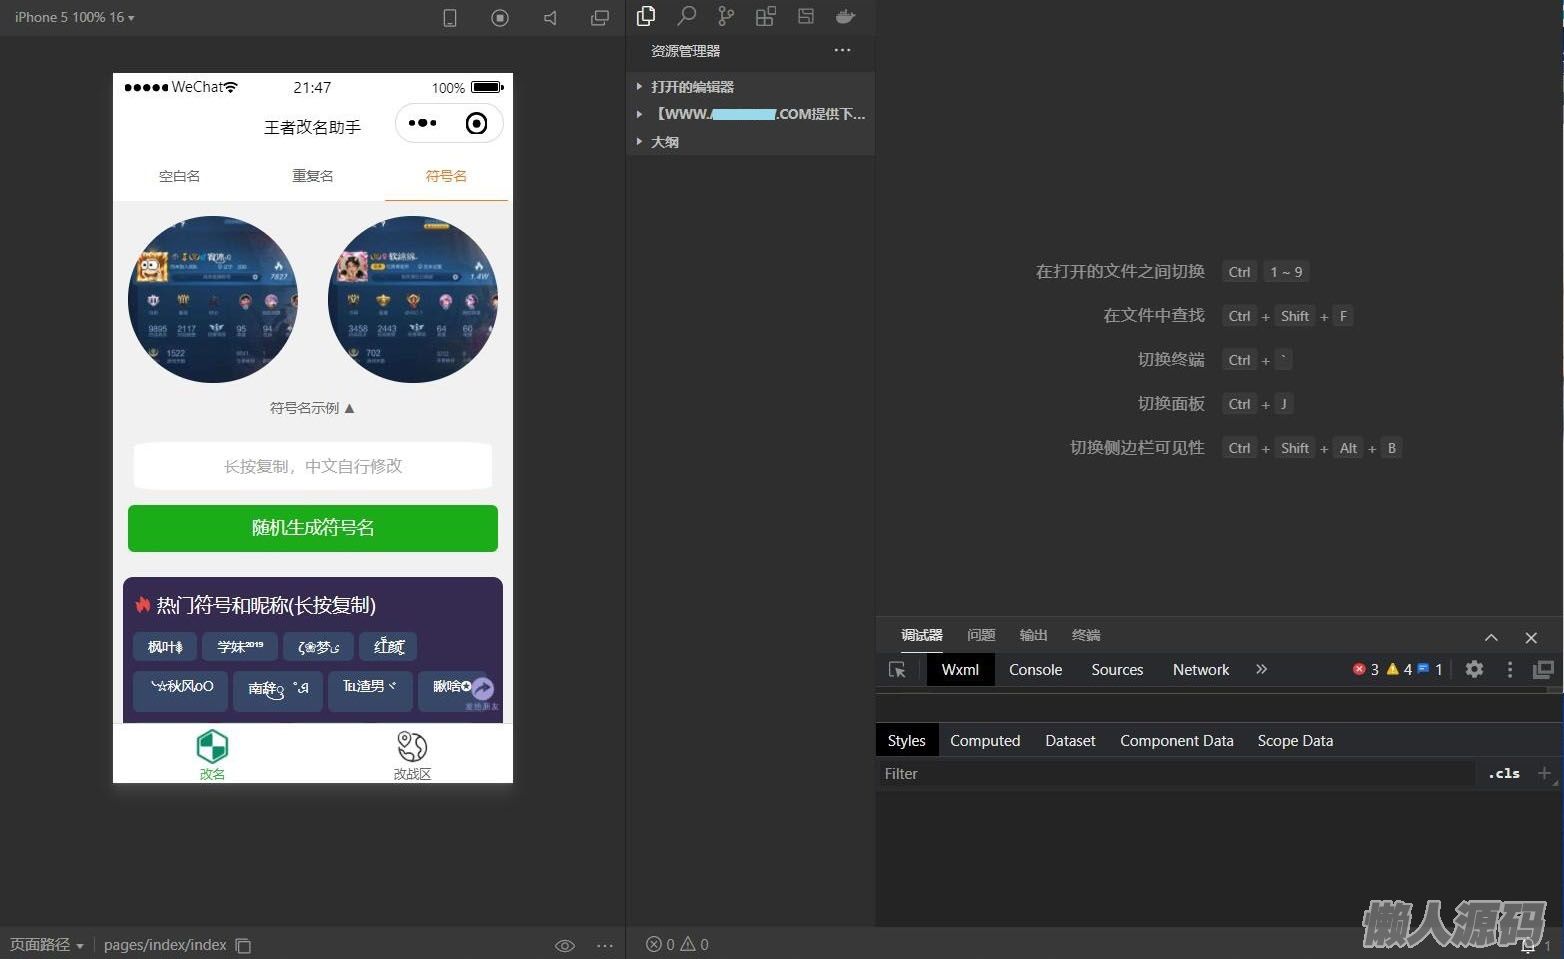
Task: Open the 页面路径 dropdown
Action: (x=46, y=945)
